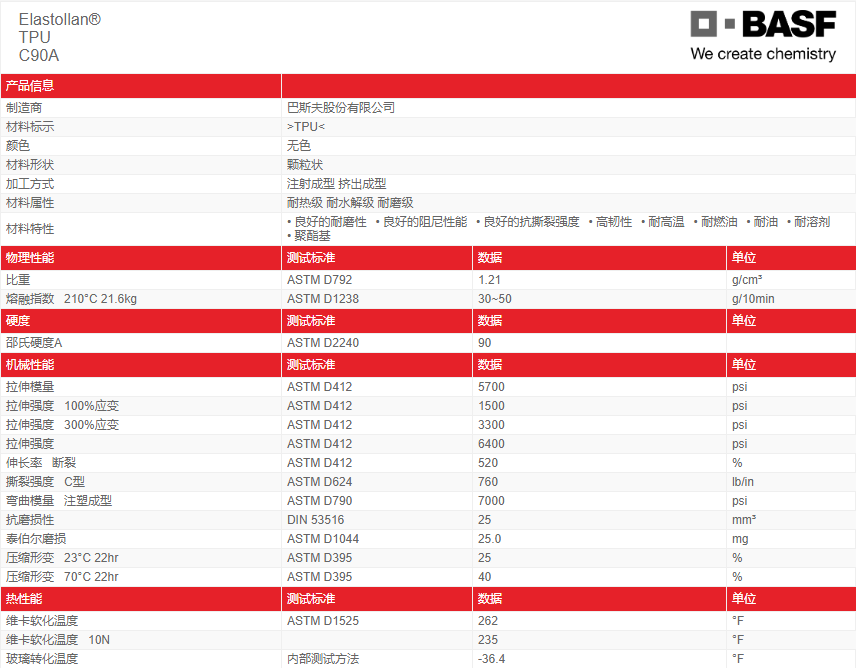Select the 耐热级 耐水解级 耐磨级 attribute text
Image resolution: width=856 pixels, height=668 pixels.
(350, 202)
